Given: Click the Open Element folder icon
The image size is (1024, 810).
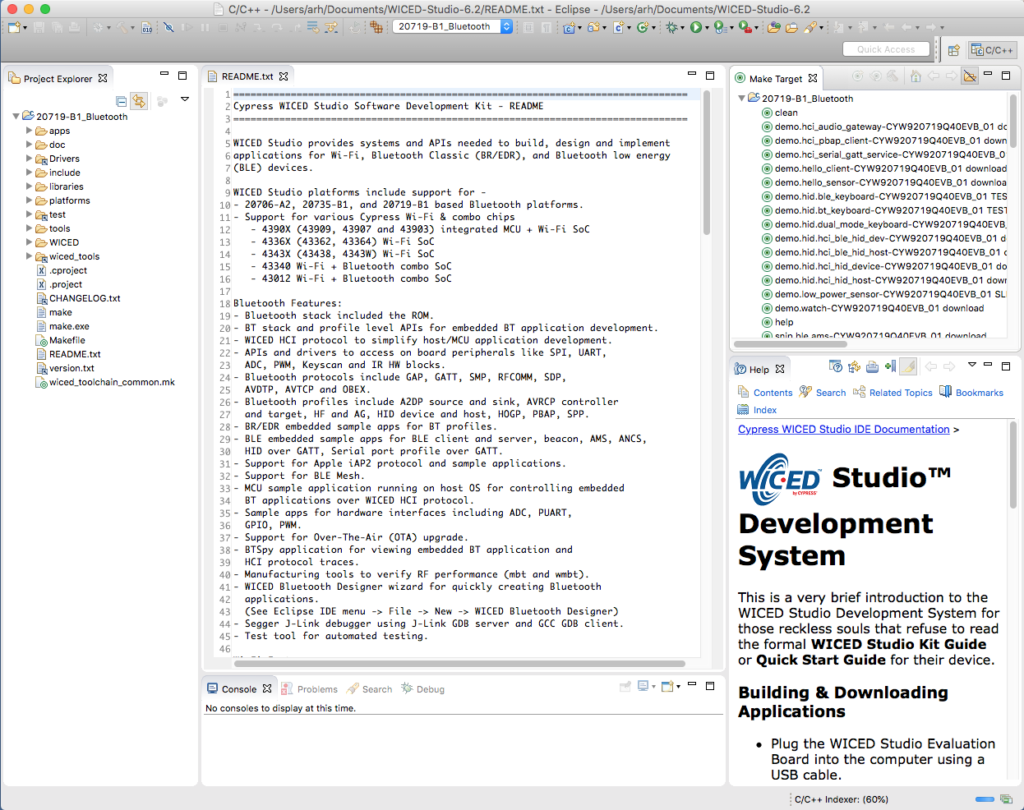Looking at the screenshot, I should click(774, 27).
